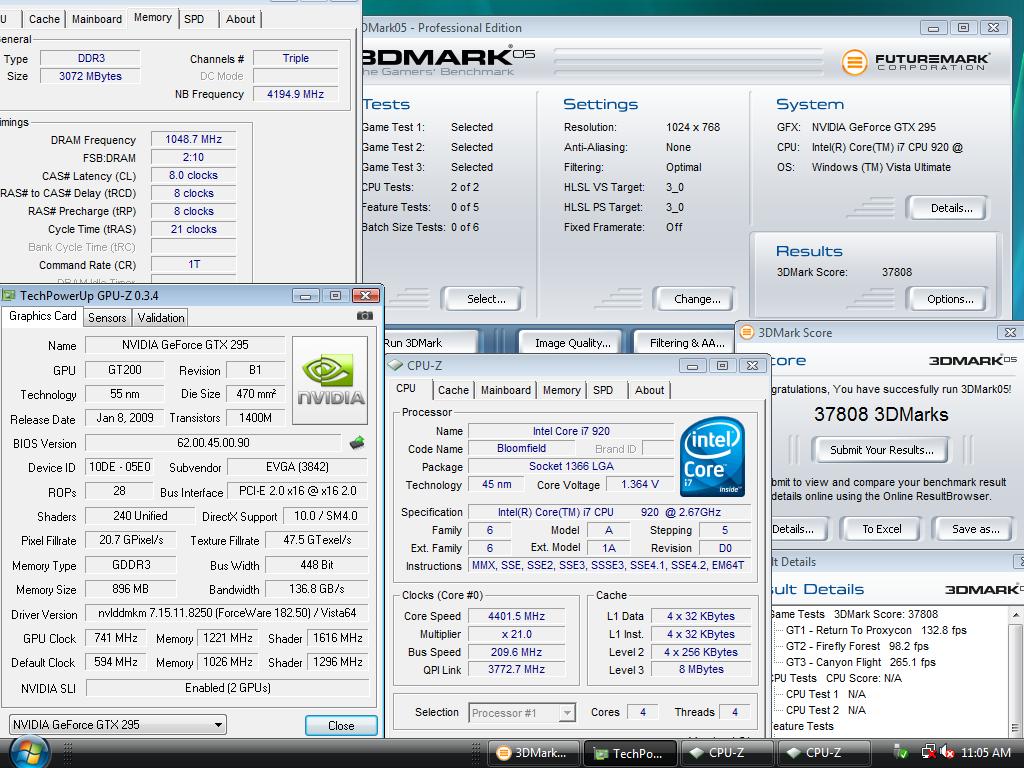
Task: Click the NVIDIA logo in GPU-Z
Action: pos(330,380)
